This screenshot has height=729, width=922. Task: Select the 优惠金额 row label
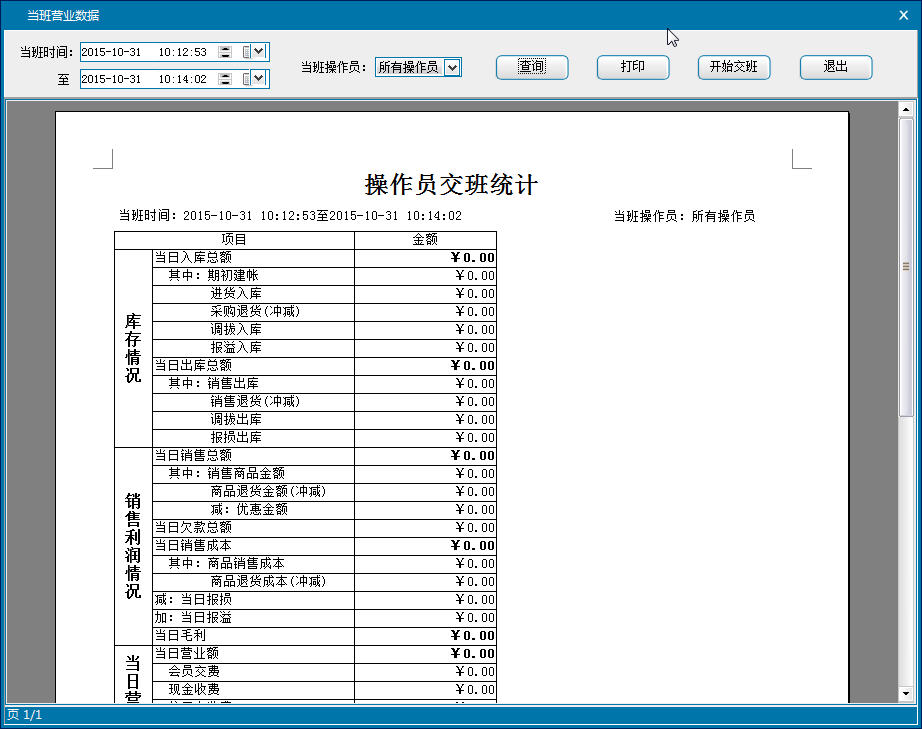click(262, 510)
